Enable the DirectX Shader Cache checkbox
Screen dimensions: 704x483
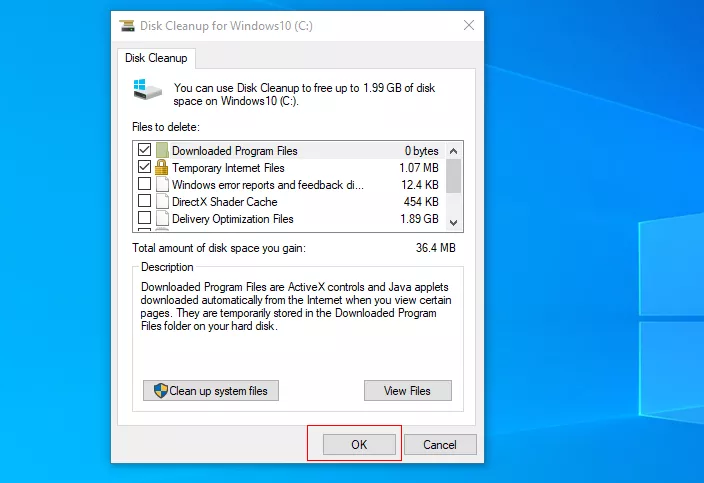point(144,200)
